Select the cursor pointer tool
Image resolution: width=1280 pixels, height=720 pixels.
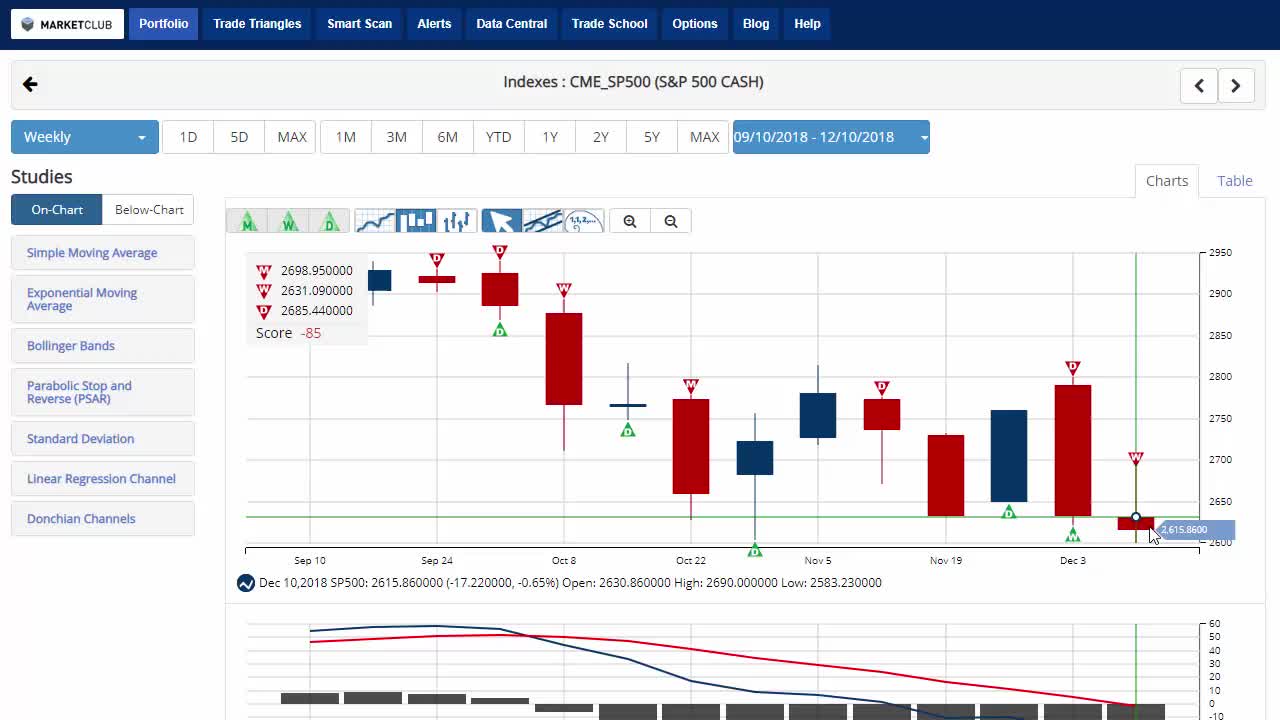501,221
